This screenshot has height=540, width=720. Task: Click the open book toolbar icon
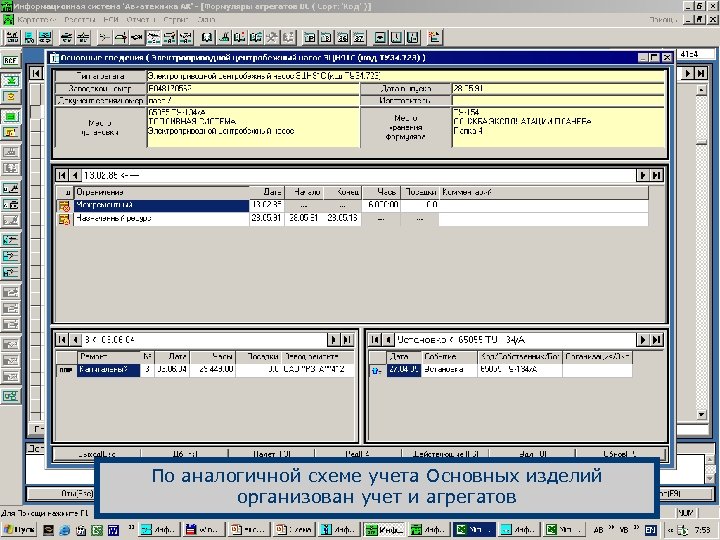pos(207,38)
